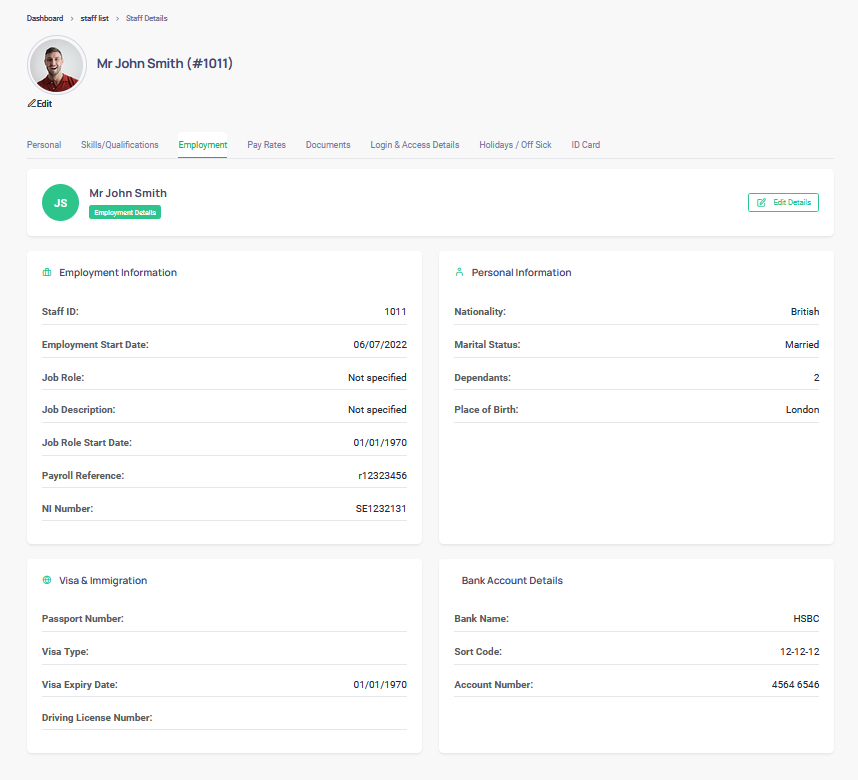Open the Skills/Qualifications tab
This screenshot has width=858, height=780.
(119, 144)
